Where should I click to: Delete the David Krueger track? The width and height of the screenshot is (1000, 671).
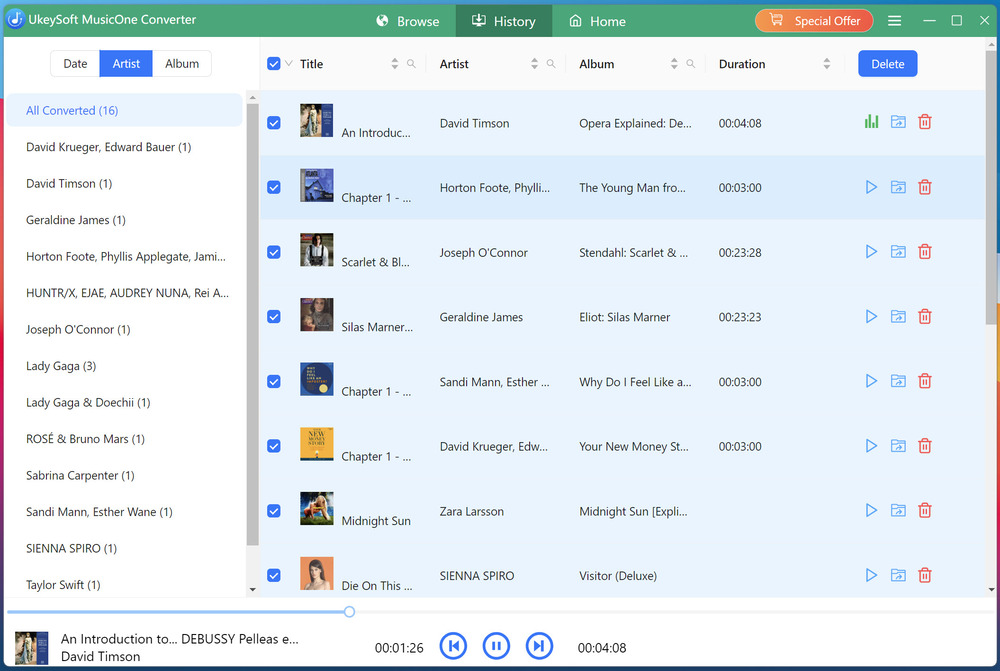point(925,446)
